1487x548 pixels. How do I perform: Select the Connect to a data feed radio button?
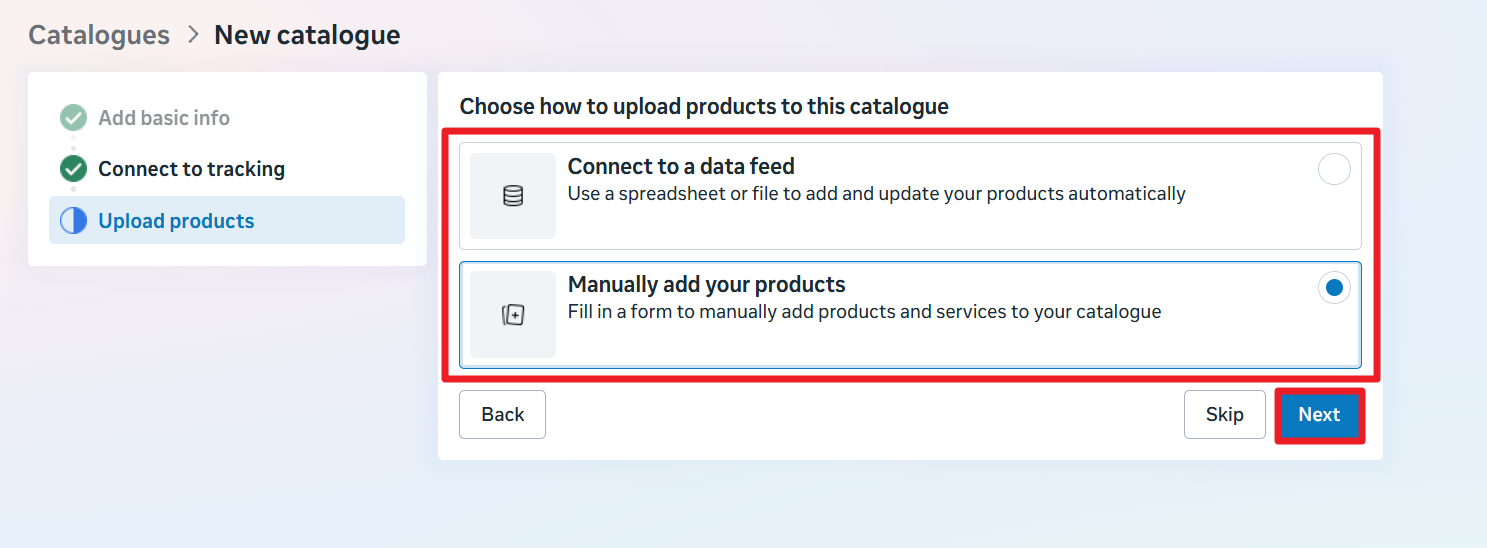click(x=1334, y=169)
